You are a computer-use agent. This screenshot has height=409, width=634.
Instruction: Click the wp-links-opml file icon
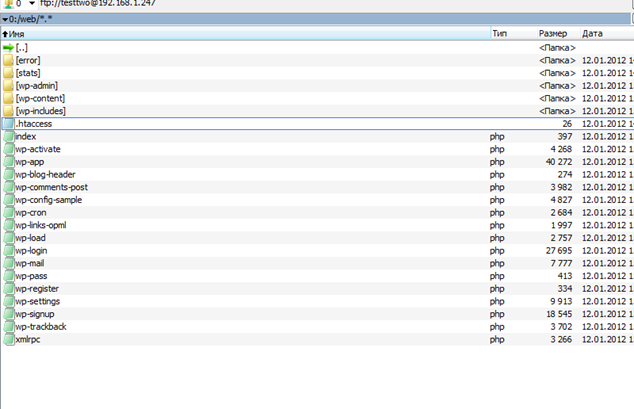point(8,225)
